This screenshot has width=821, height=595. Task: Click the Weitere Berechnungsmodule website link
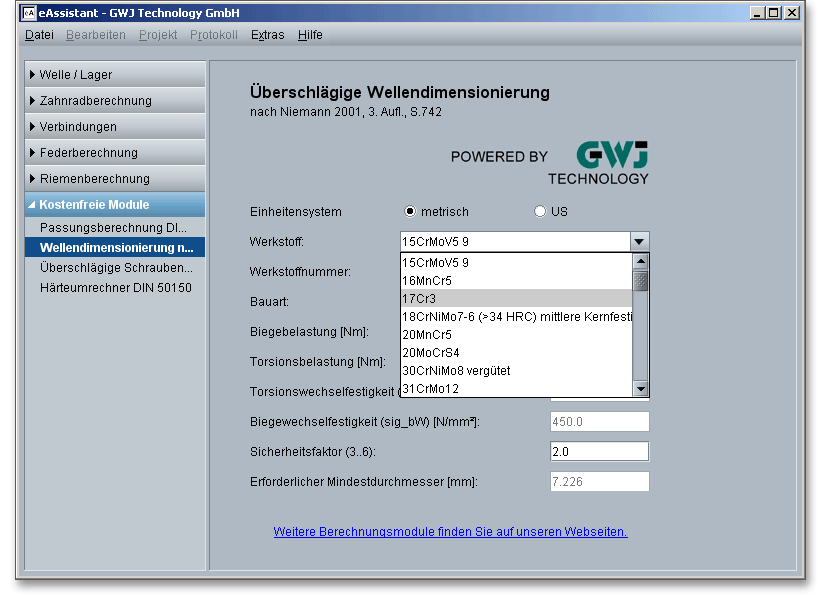pyautogui.click(x=450, y=532)
